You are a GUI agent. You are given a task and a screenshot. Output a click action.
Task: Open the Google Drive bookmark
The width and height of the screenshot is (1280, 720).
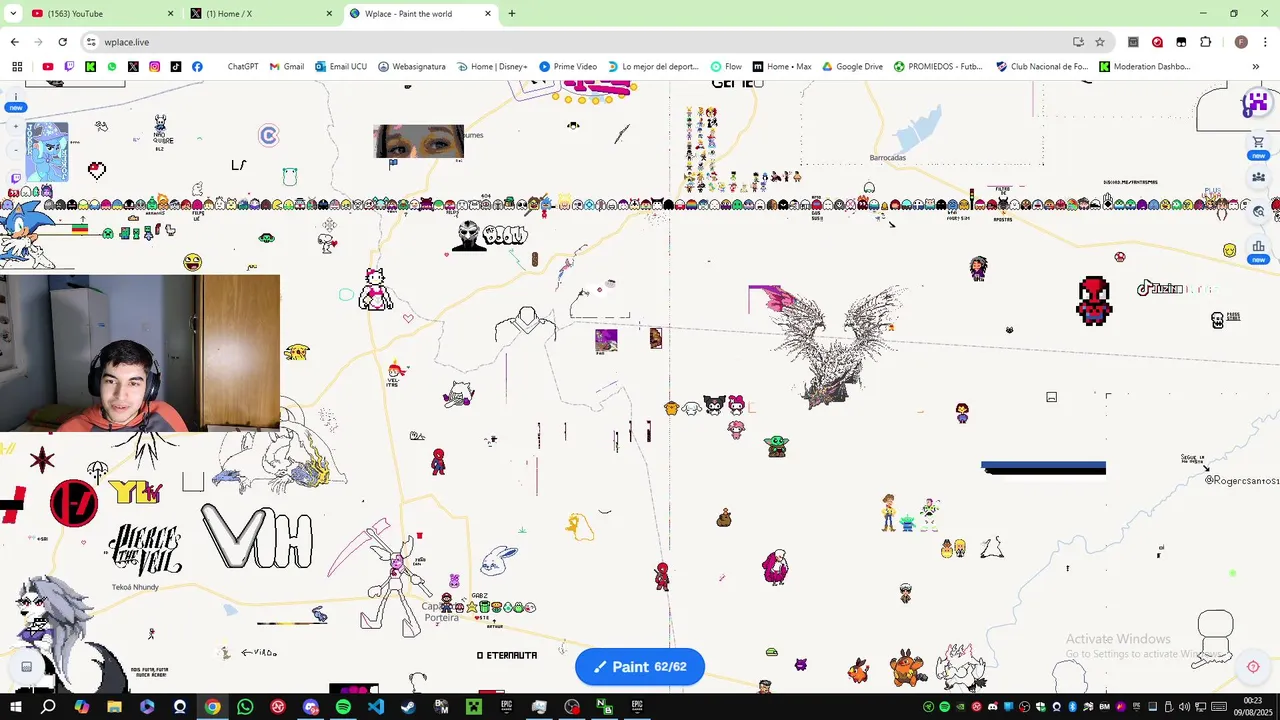(x=852, y=67)
